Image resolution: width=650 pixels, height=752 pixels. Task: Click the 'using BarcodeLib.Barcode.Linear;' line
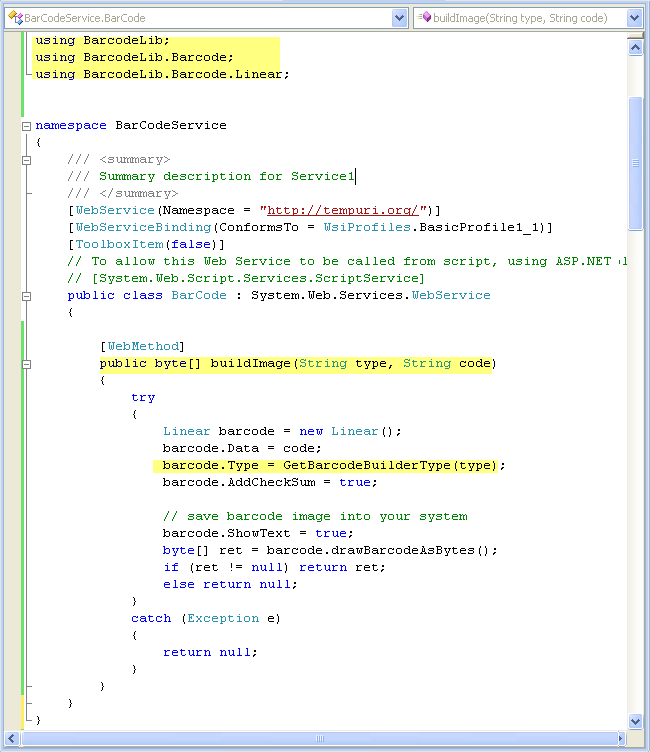(x=162, y=74)
